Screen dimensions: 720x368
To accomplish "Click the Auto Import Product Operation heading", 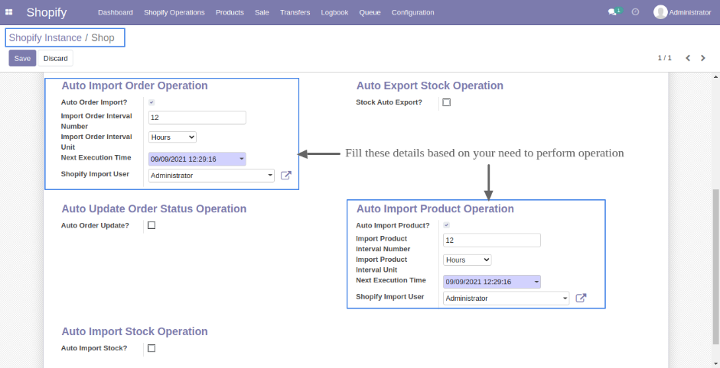I will point(435,209).
